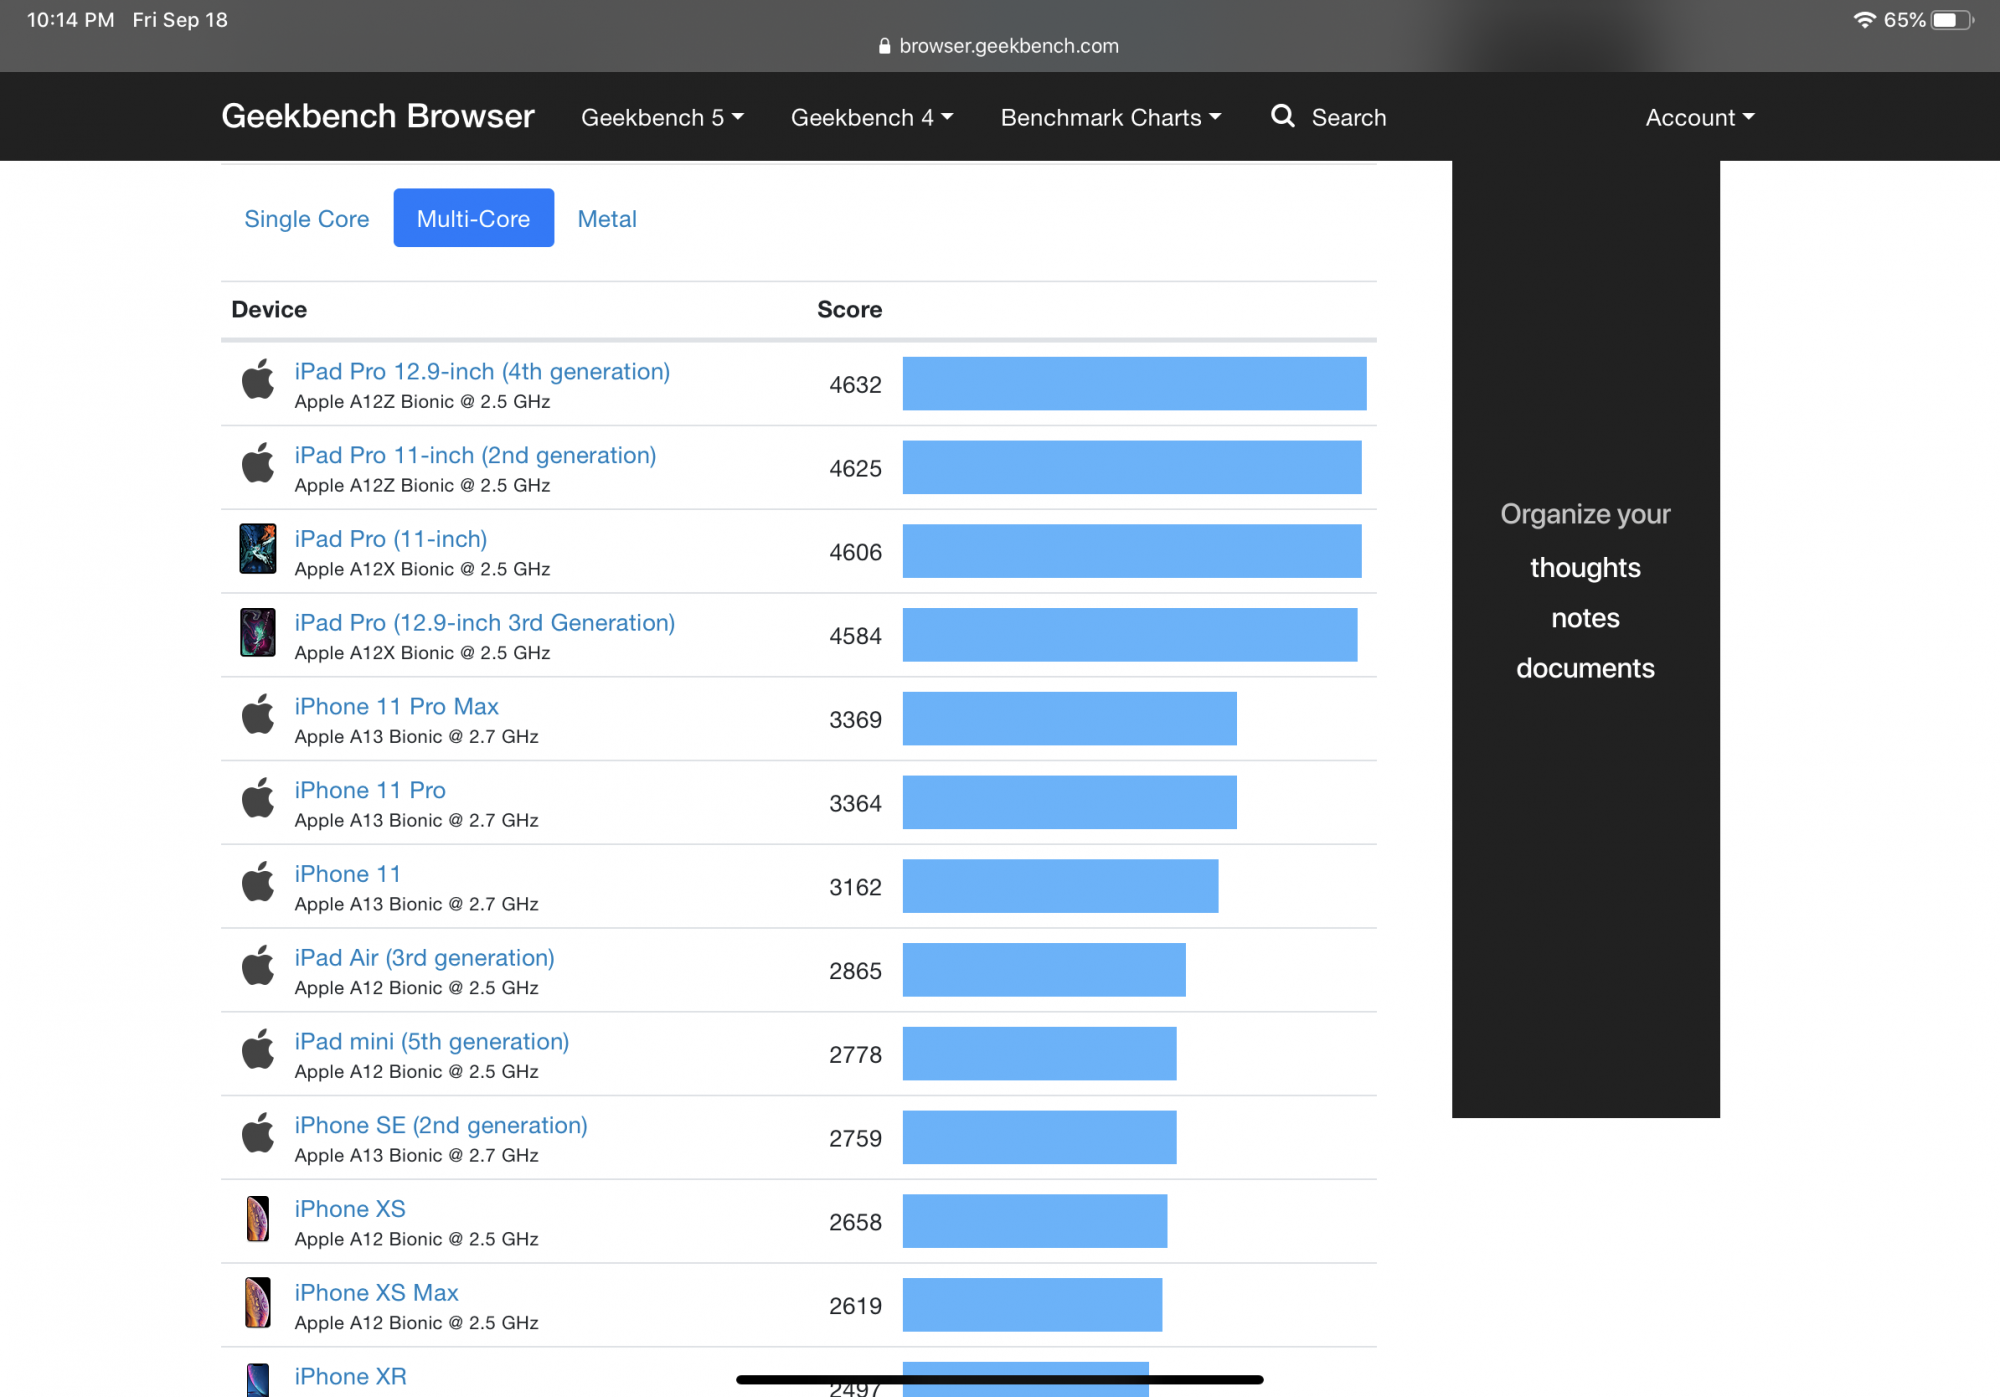The image size is (2000, 1397).
Task: Open the iPad Pro 12.9-inch (4th generation) link
Action: [x=482, y=372]
